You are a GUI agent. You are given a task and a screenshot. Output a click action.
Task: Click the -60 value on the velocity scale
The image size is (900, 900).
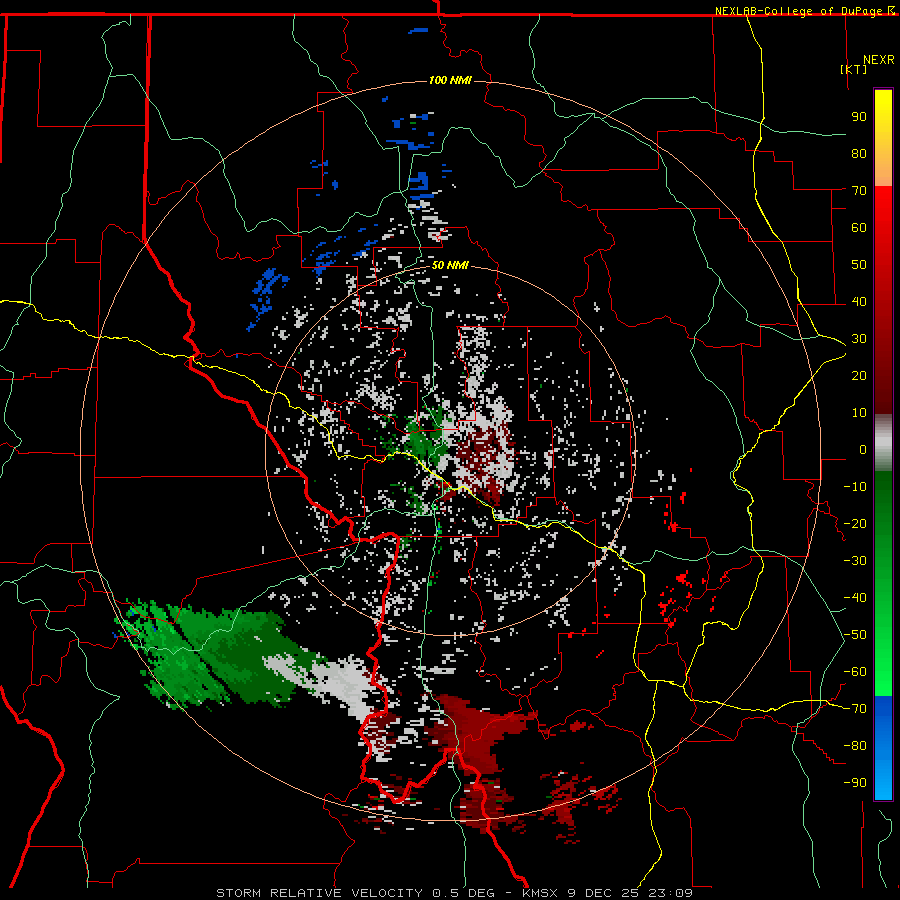point(855,672)
